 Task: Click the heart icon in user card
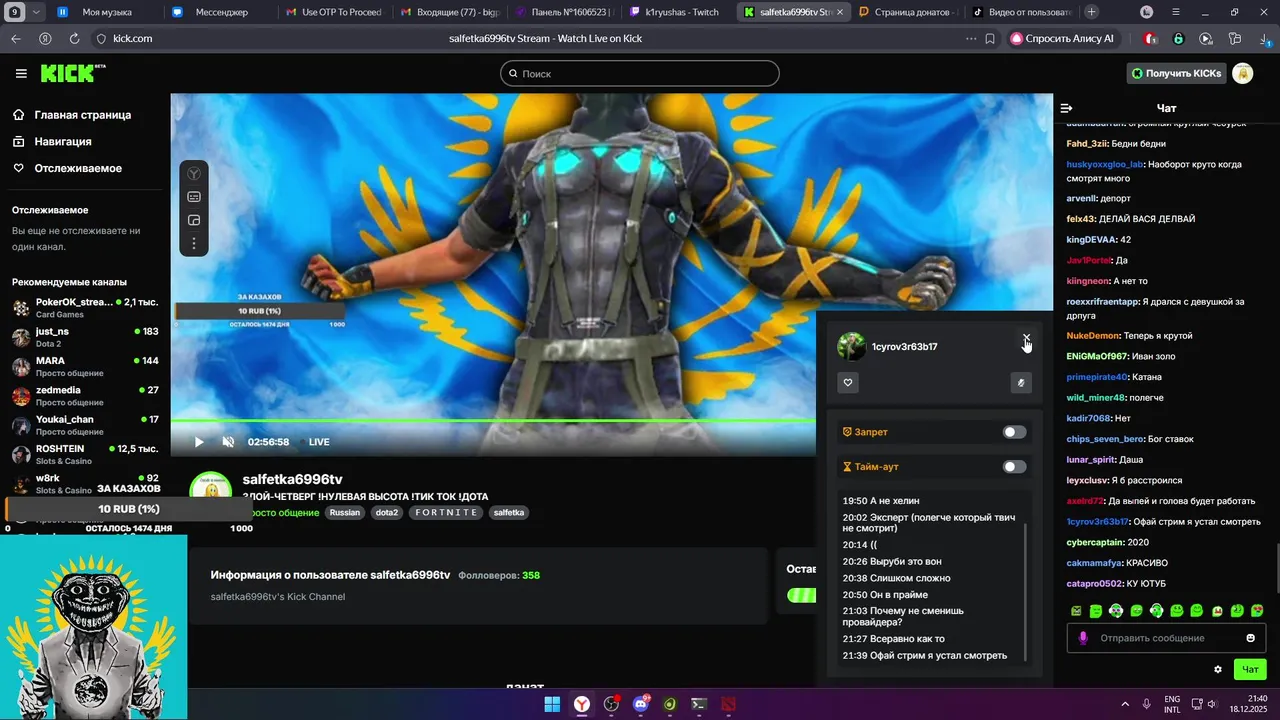coord(848,382)
